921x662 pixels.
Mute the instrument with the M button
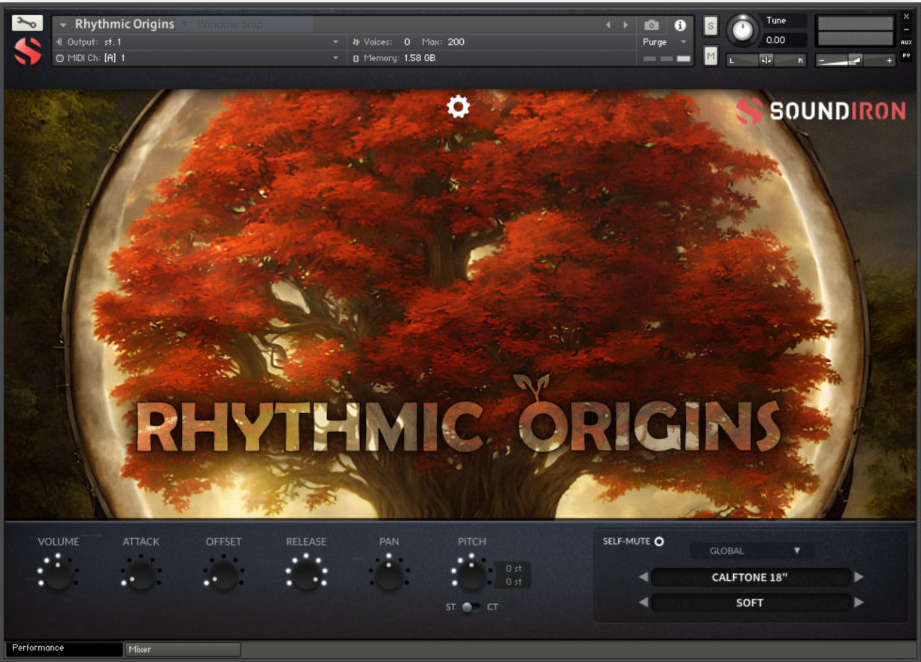pyautogui.click(x=711, y=57)
